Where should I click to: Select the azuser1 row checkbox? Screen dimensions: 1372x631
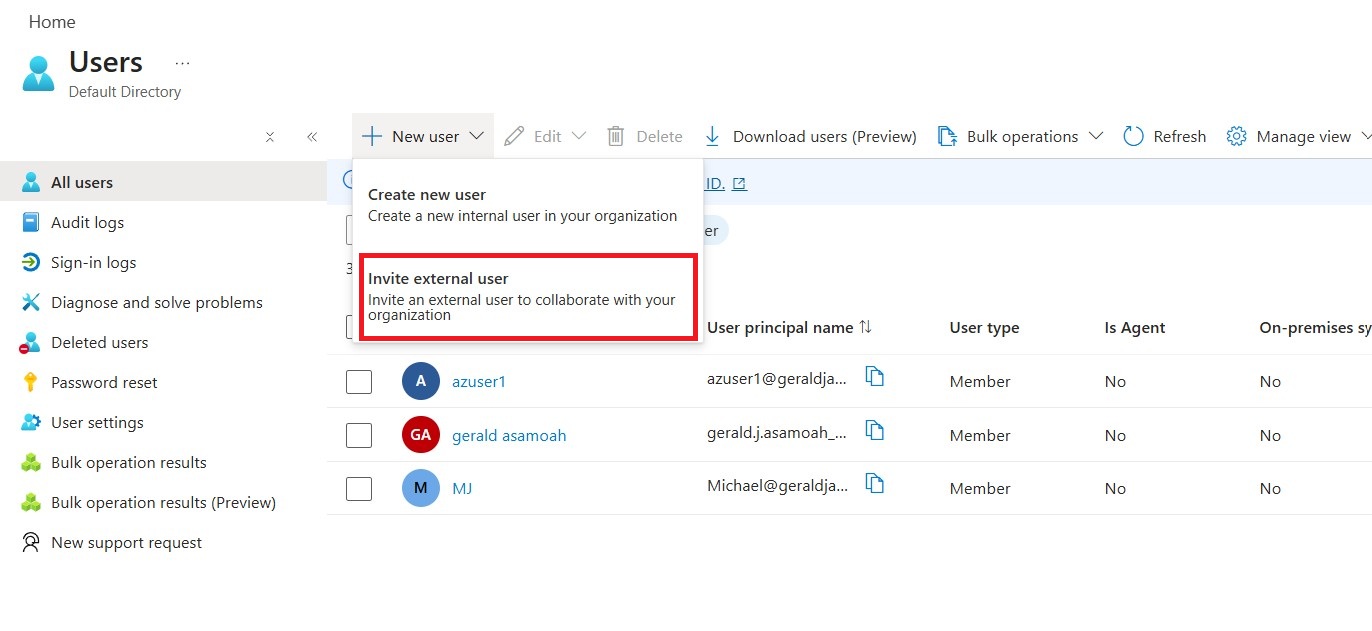(359, 382)
